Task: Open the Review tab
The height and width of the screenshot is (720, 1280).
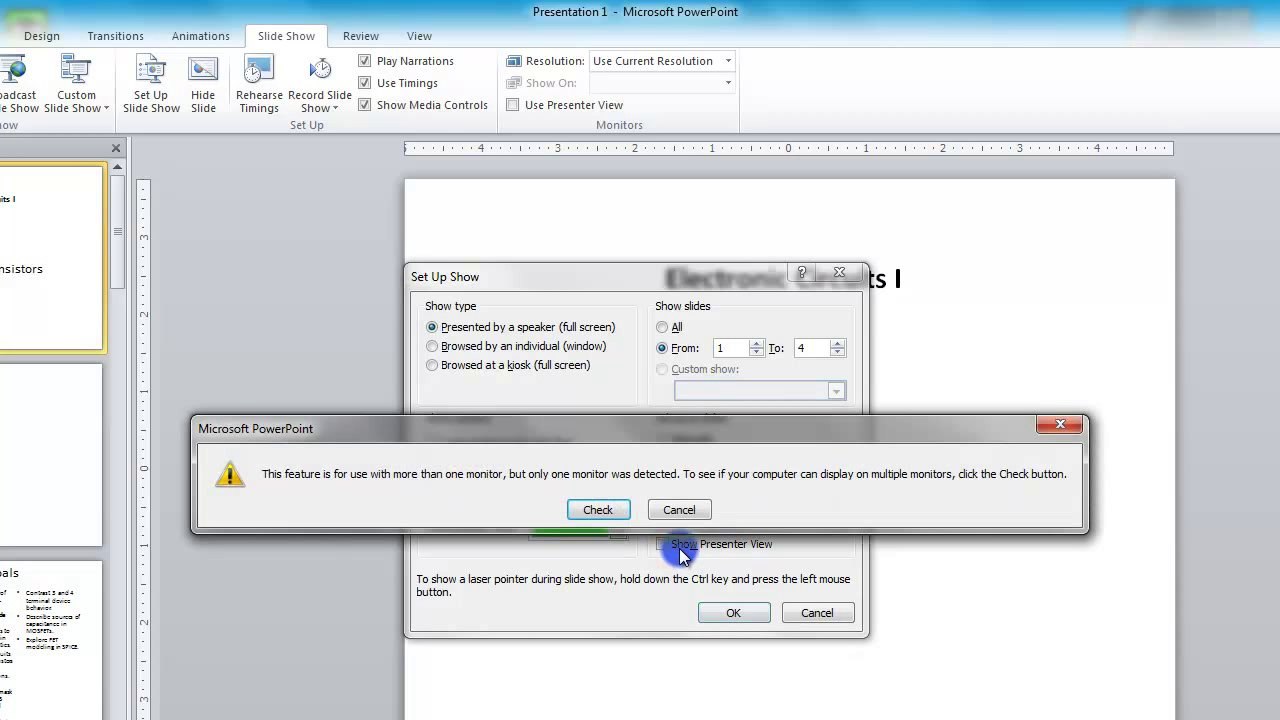Action: point(361,36)
